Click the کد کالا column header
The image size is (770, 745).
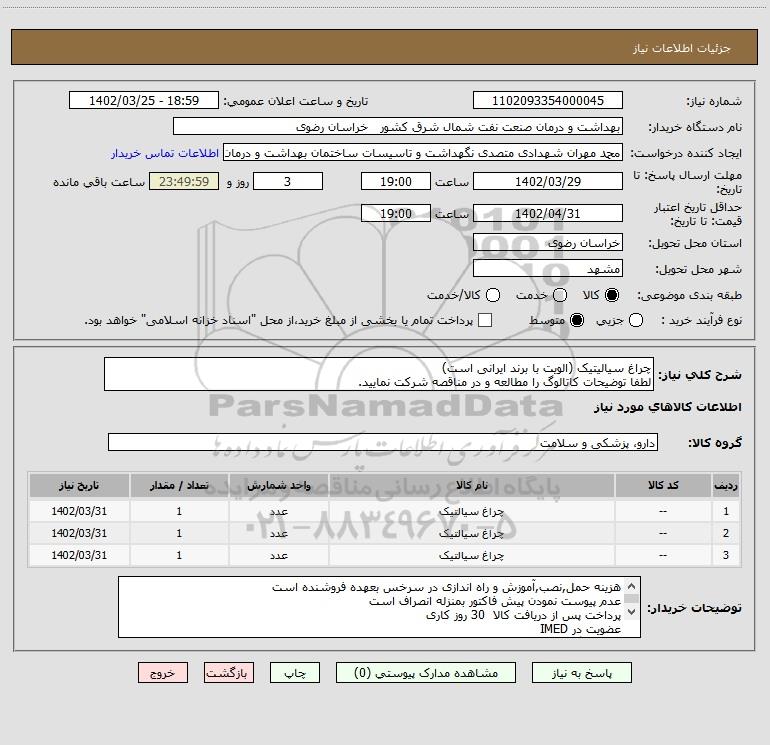point(663,485)
